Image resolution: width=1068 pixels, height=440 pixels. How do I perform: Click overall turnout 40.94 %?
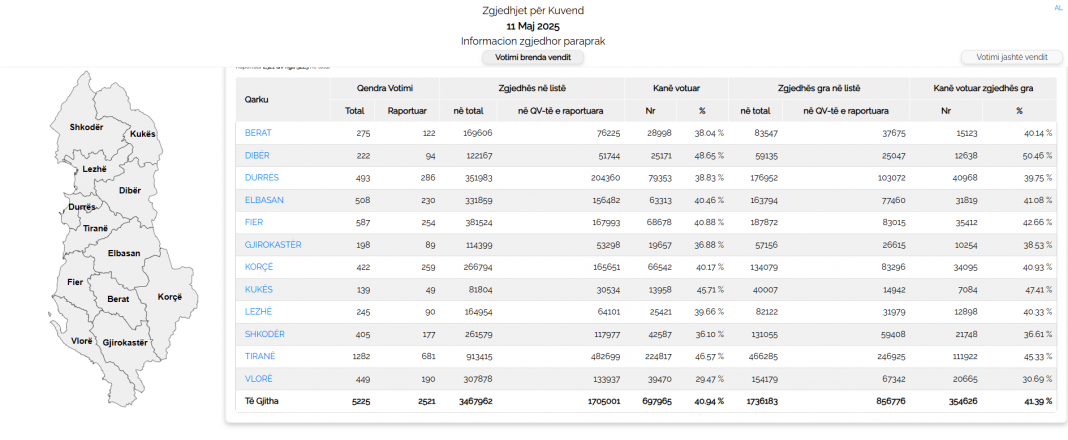(708, 401)
